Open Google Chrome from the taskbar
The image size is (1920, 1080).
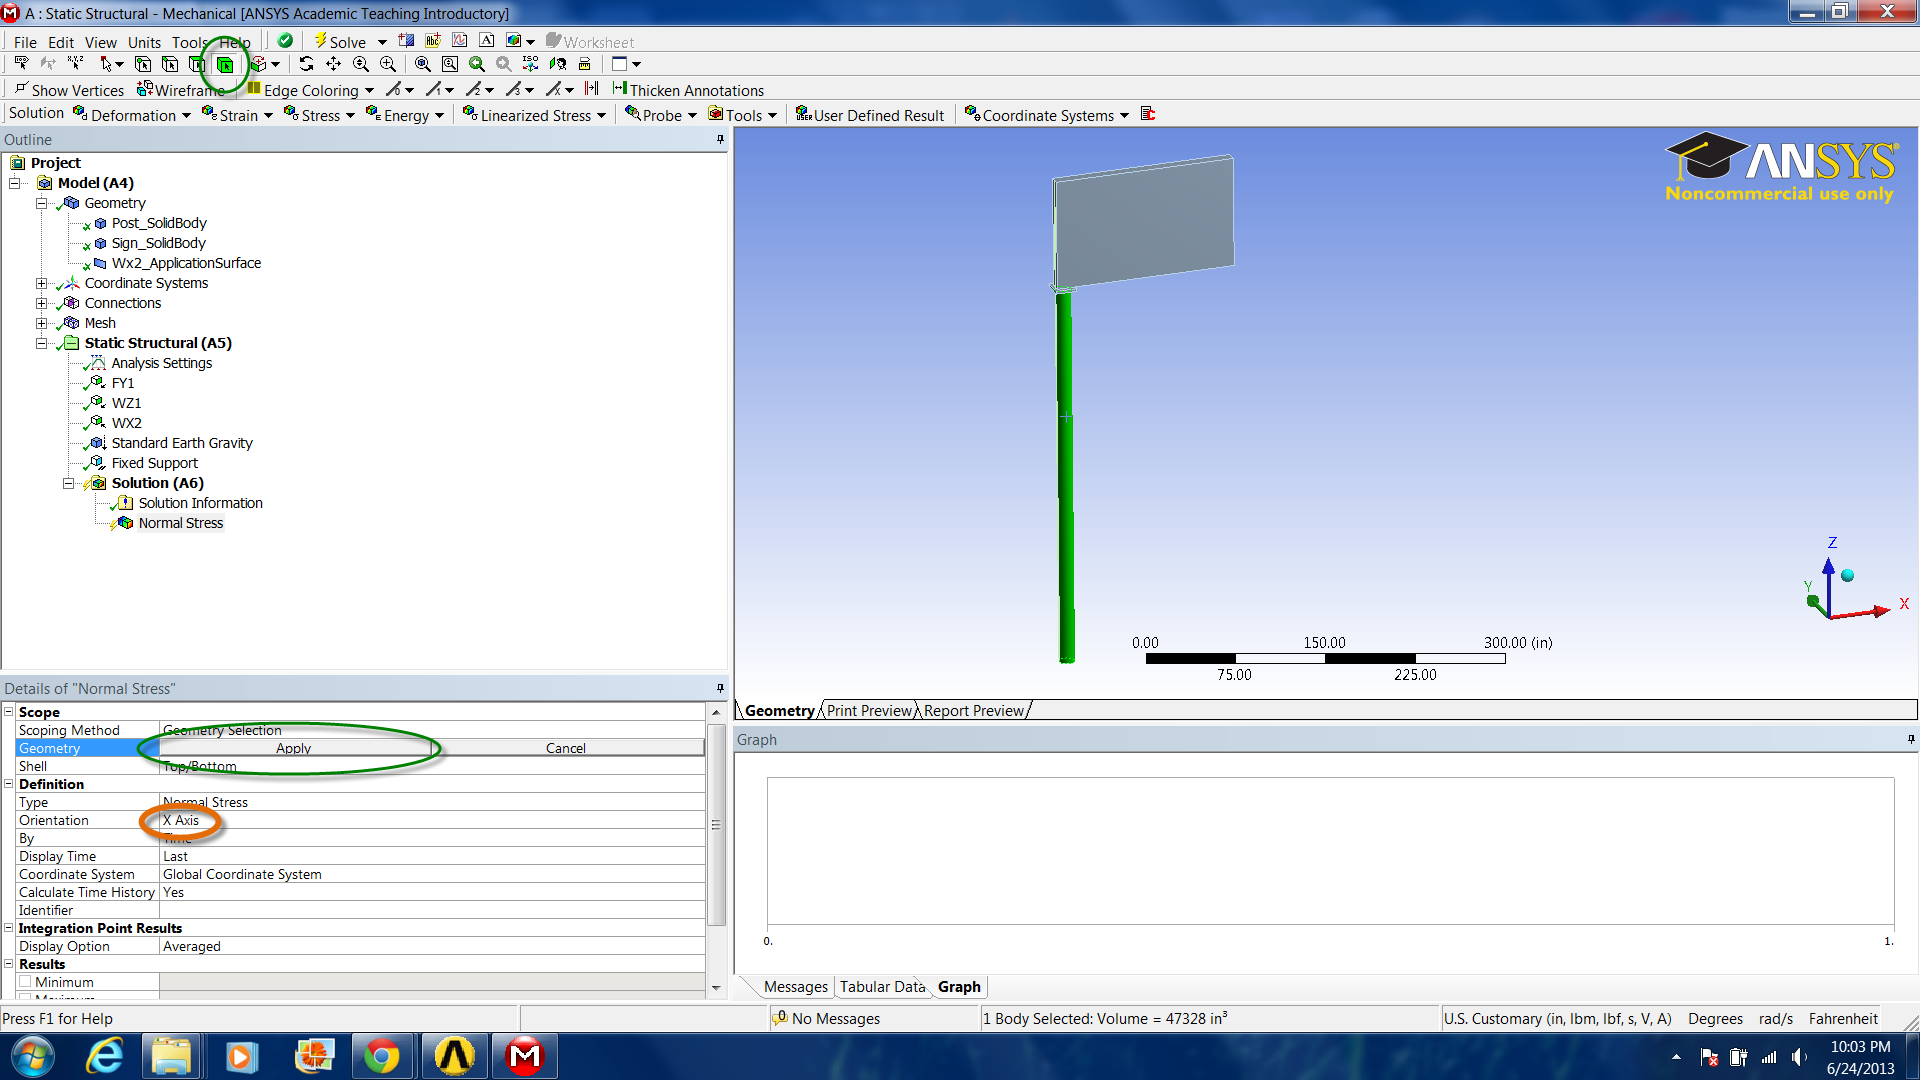click(x=381, y=1056)
